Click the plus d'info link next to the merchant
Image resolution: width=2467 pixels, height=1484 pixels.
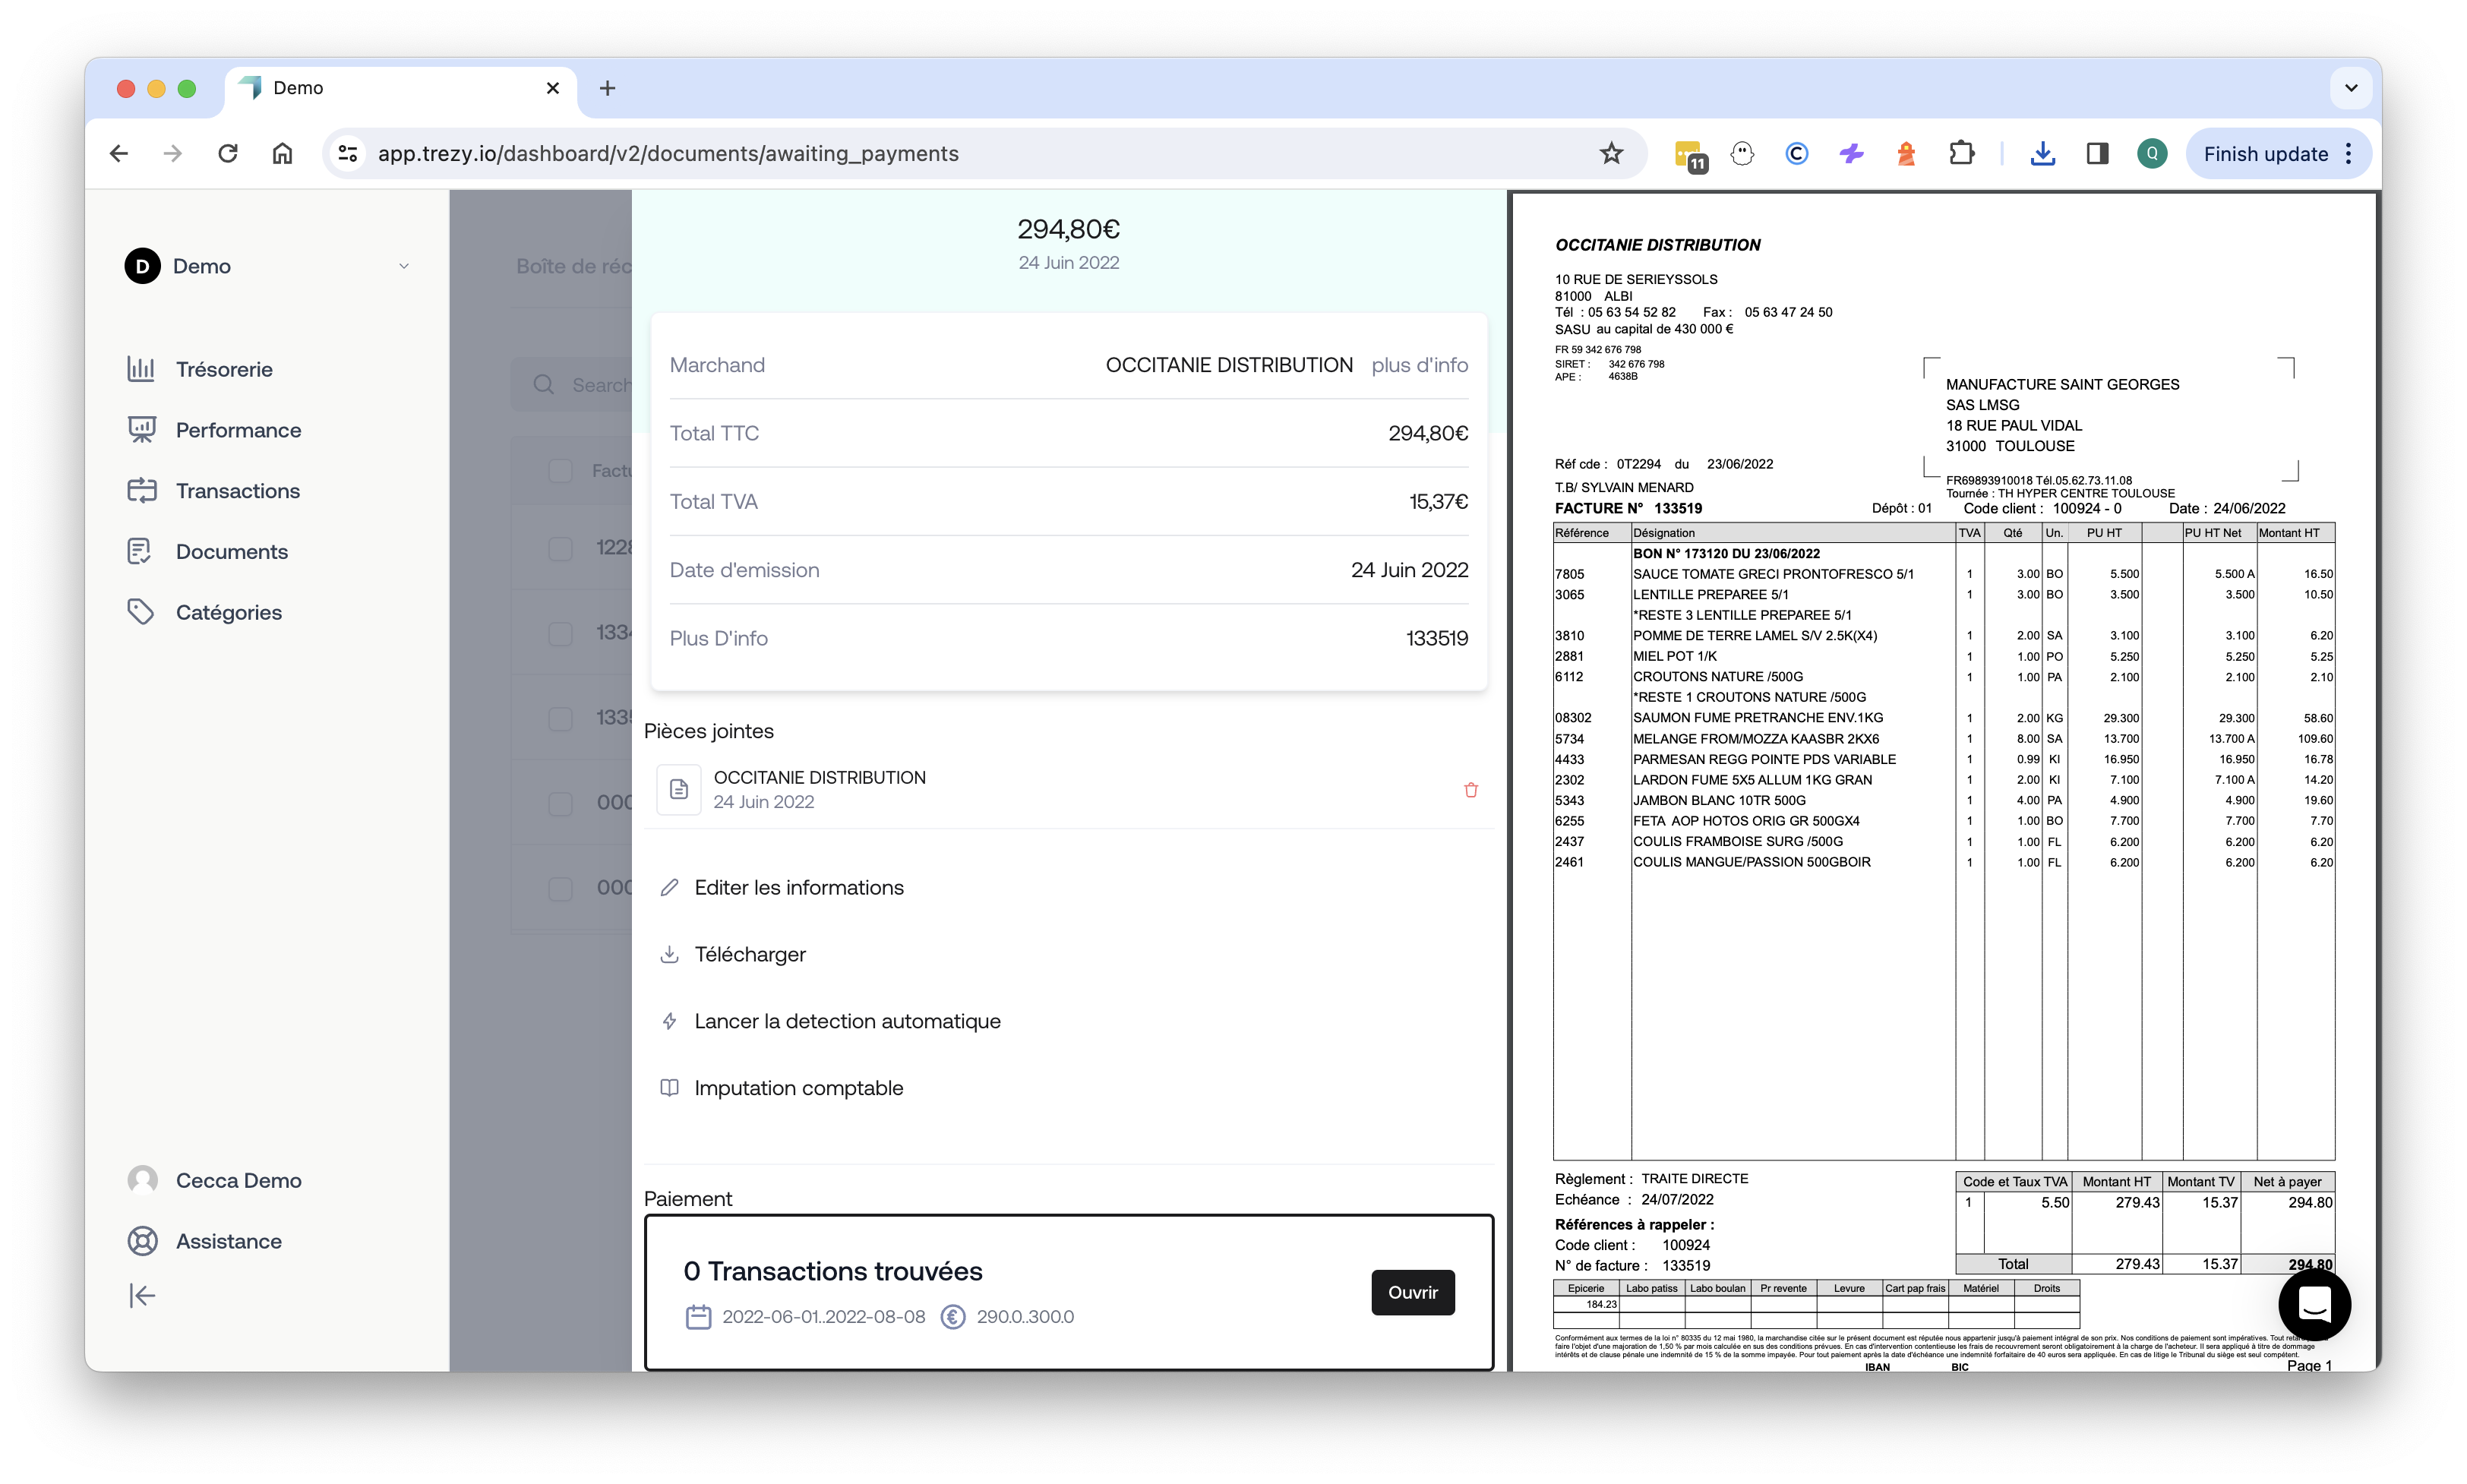1419,365
